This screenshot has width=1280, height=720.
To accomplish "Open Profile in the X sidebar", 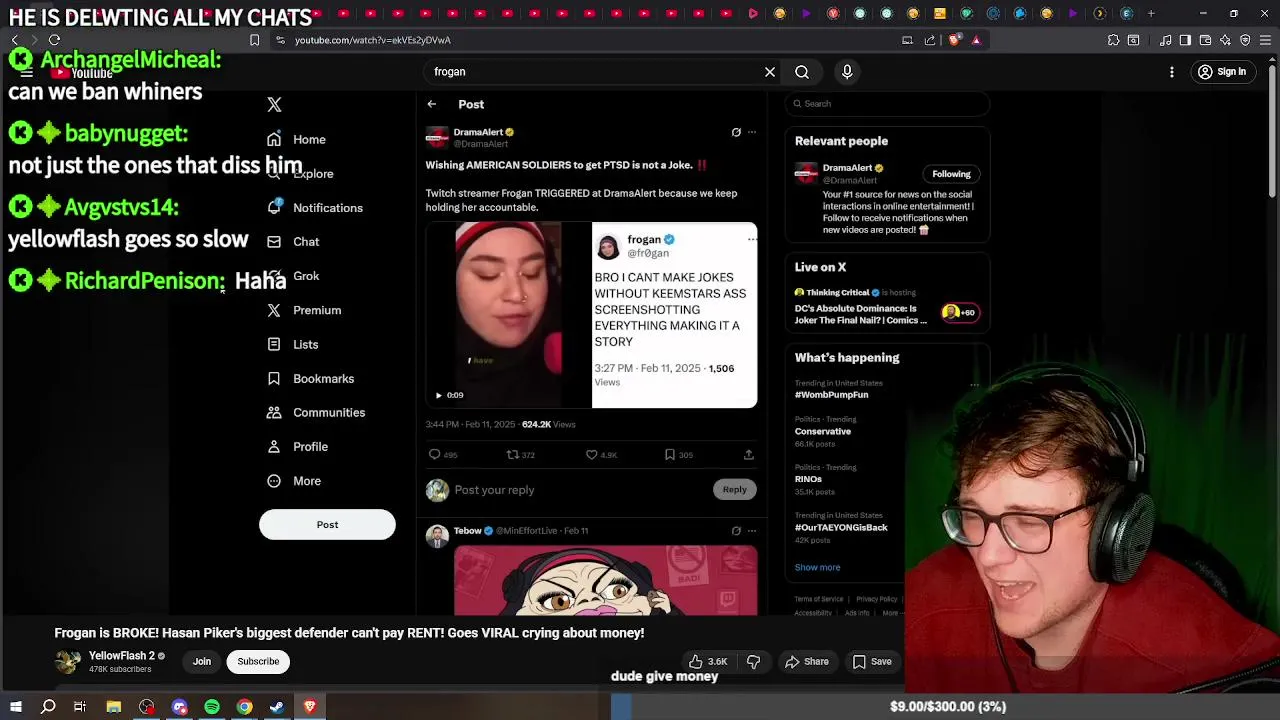I will pos(299,446).
